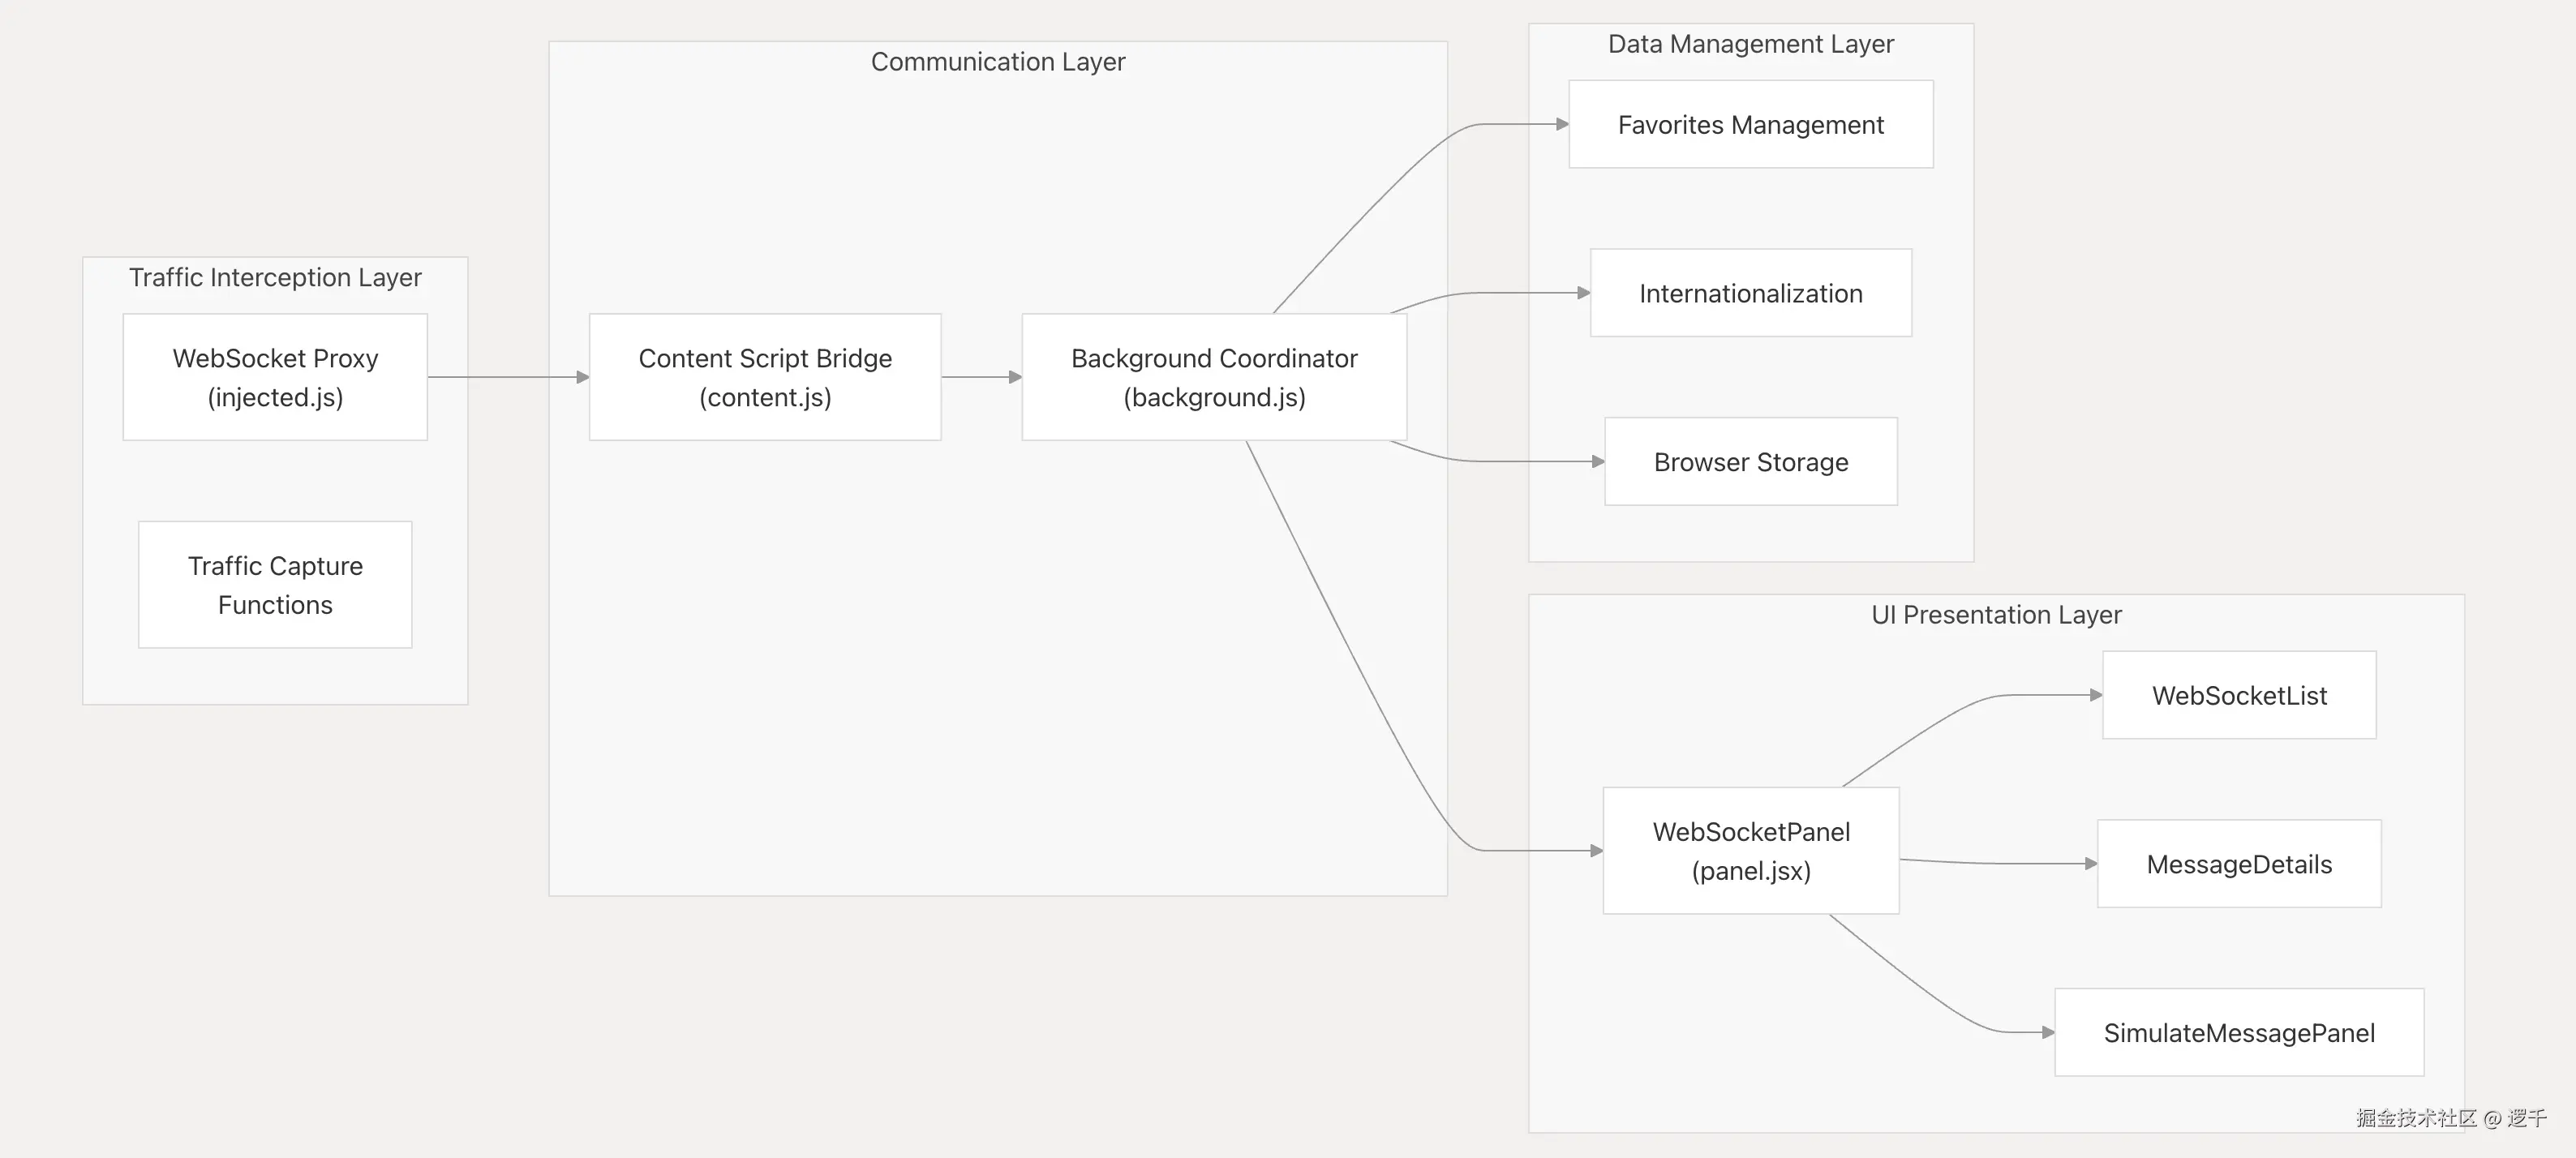Click the watermark text at bottom right
The width and height of the screenshot is (2576, 1158).
pyautogui.click(x=2450, y=1118)
